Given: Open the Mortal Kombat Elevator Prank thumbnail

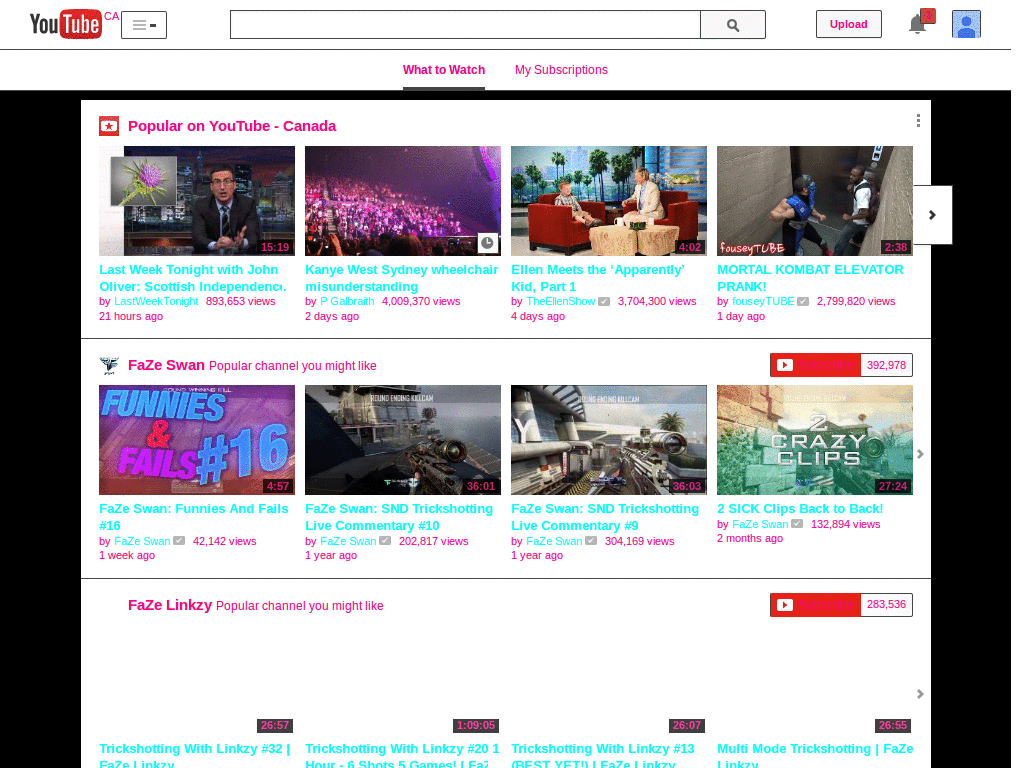Looking at the screenshot, I should pos(814,200).
